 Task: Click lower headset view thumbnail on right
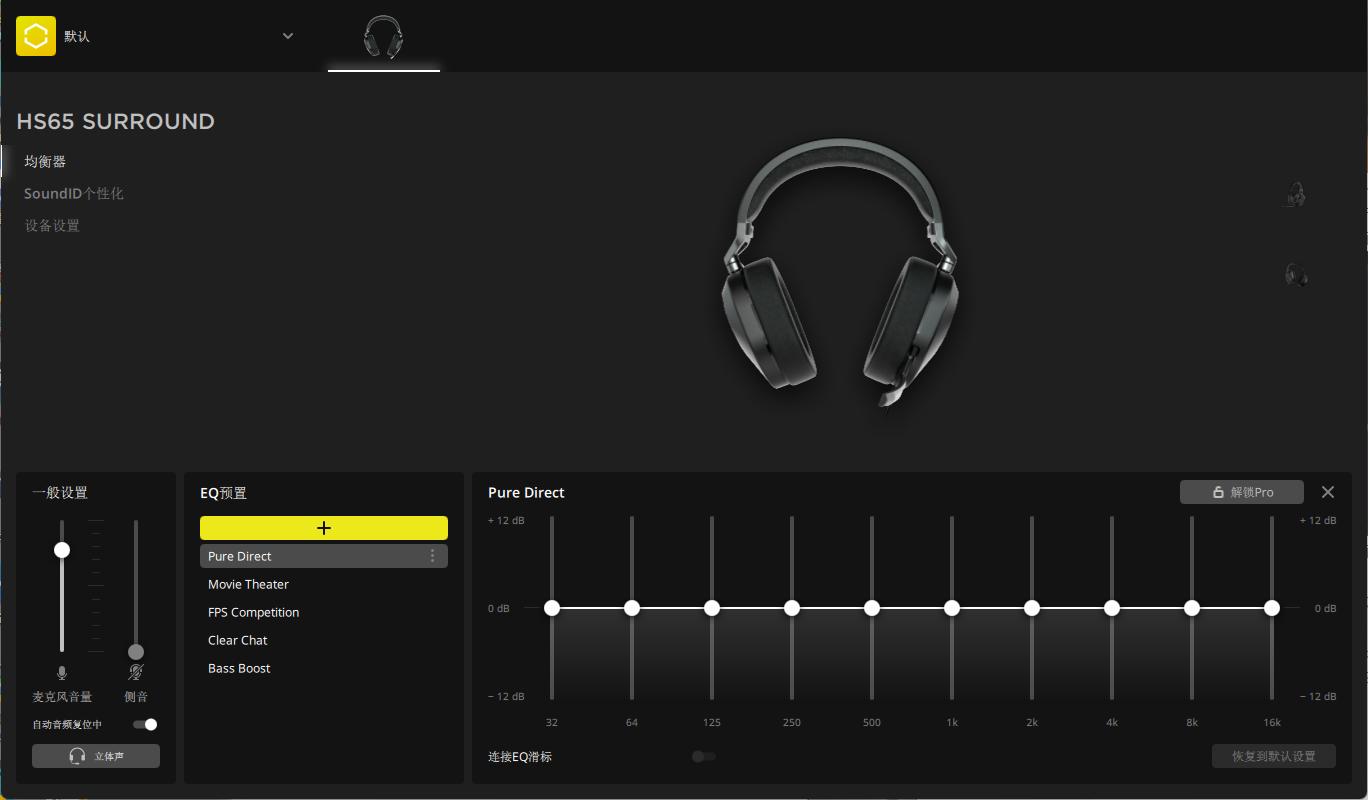coord(1296,274)
